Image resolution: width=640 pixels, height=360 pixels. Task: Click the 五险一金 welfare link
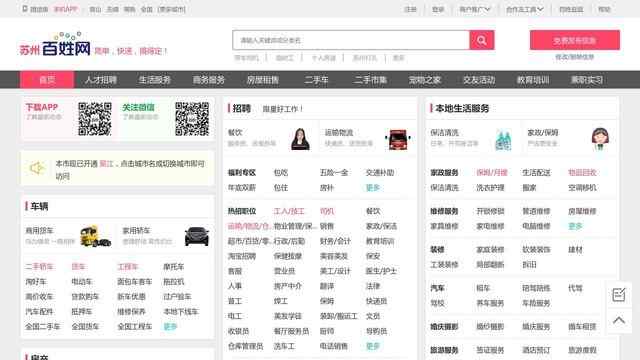(x=334, y=173)
